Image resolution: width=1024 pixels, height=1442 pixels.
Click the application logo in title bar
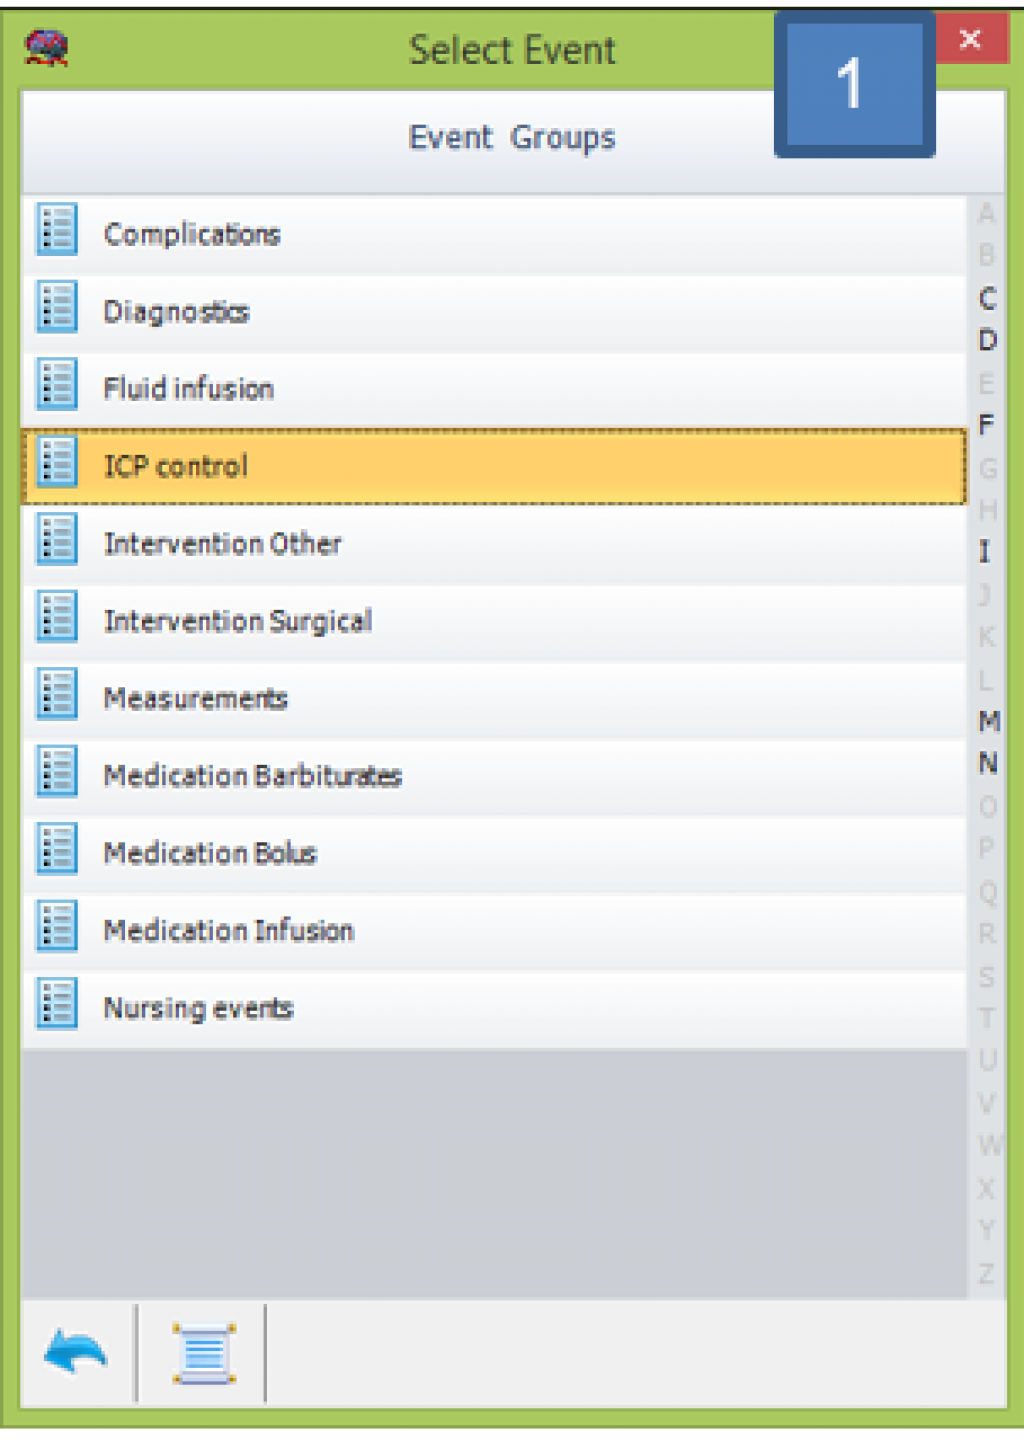(46, 48)
